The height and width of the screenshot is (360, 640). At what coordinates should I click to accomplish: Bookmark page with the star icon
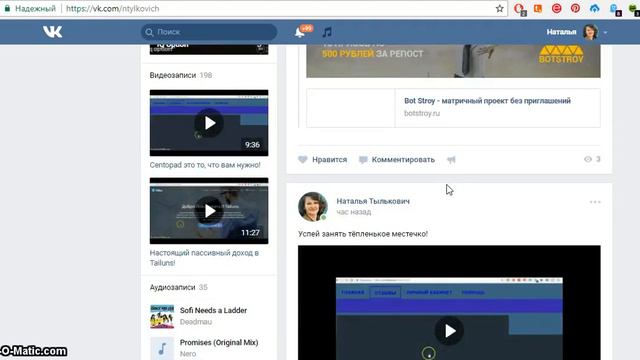coord(500,9)
